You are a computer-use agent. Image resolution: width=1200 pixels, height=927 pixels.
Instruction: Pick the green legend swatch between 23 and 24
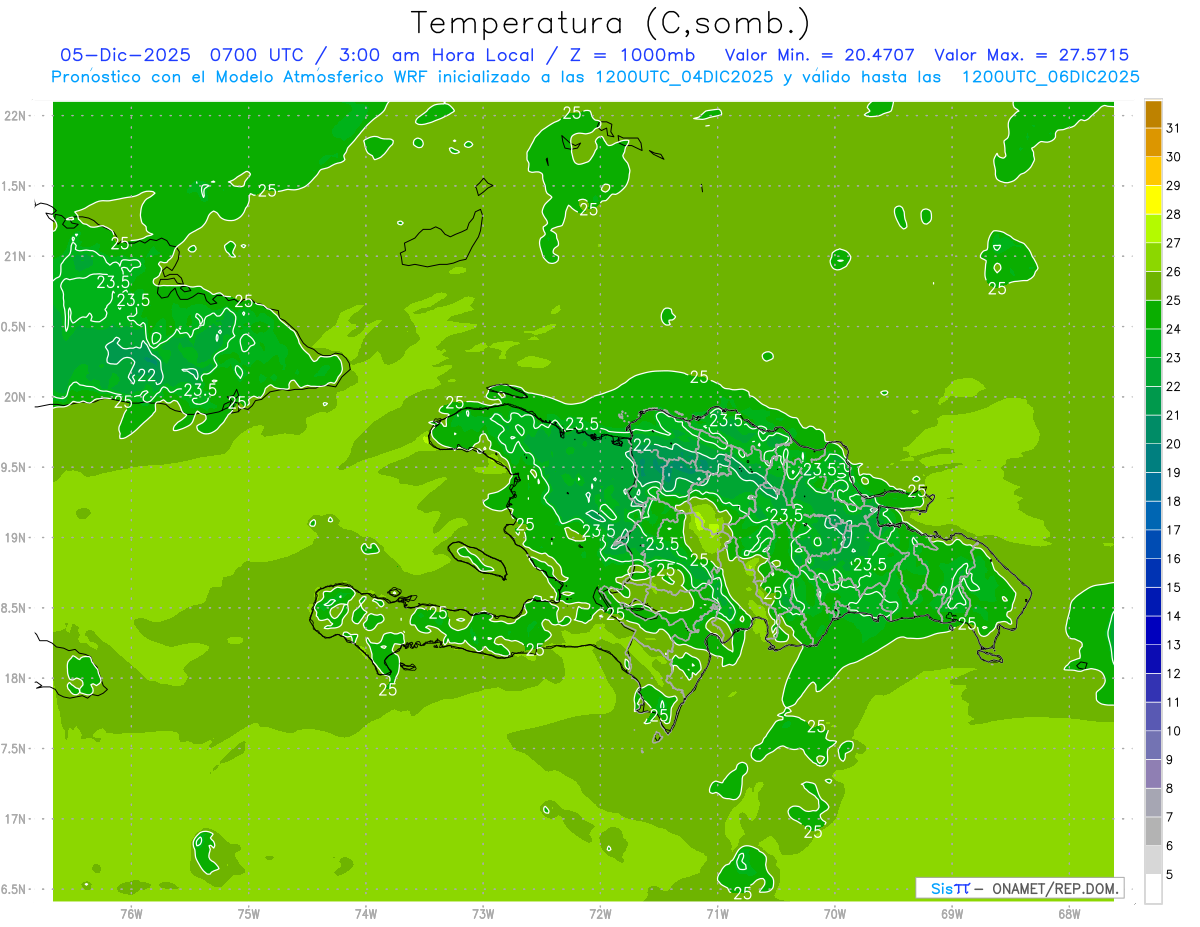point(1153,343)
